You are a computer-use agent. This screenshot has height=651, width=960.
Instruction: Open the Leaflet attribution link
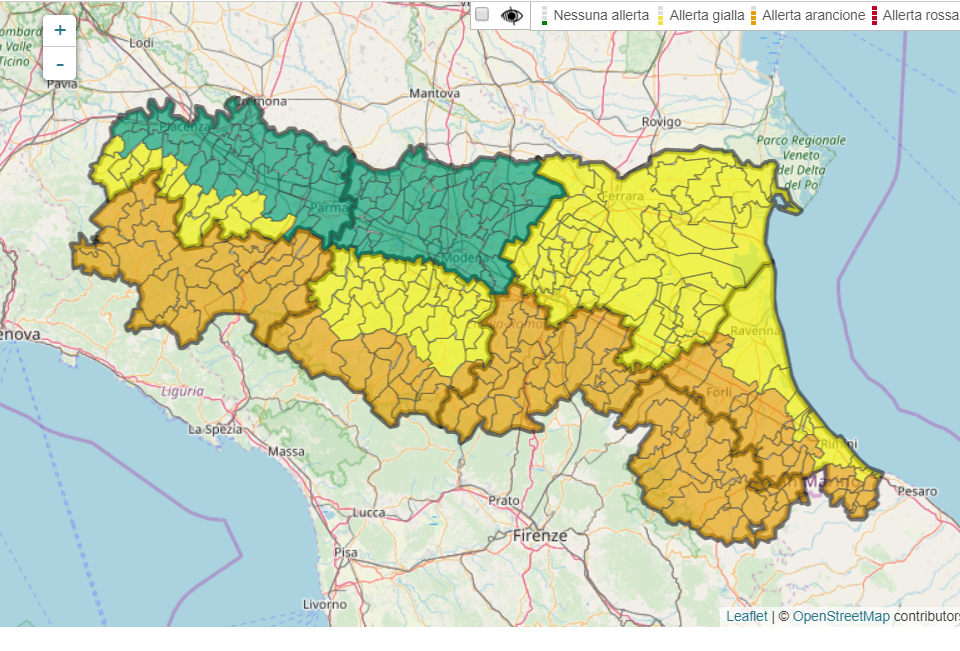[x=746, y=616]
